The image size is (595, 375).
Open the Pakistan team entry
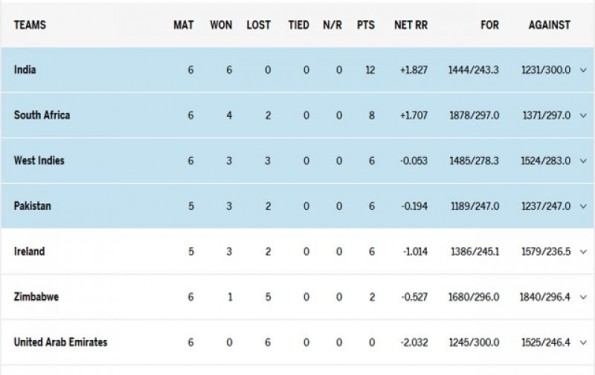coord(32,206)
